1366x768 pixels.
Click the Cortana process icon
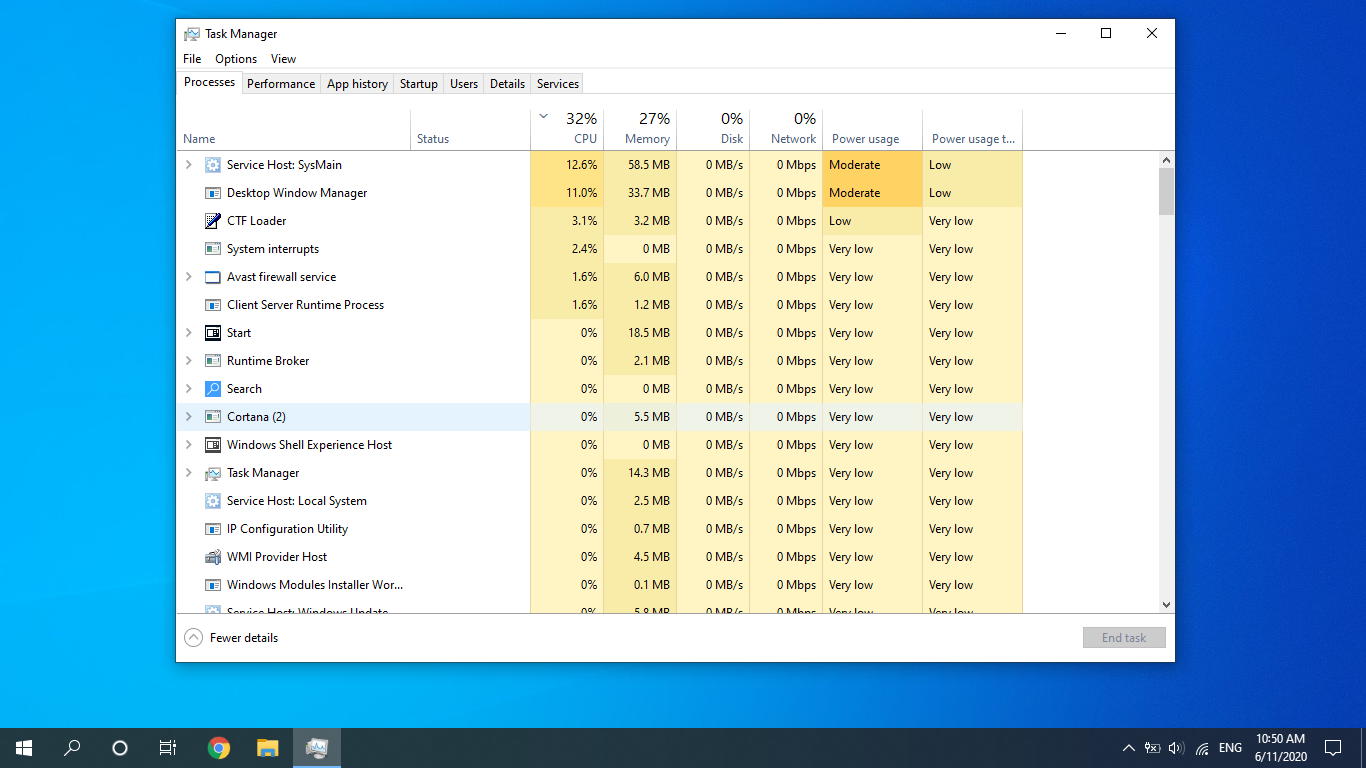pyautogui.click(x=212, y=417)
